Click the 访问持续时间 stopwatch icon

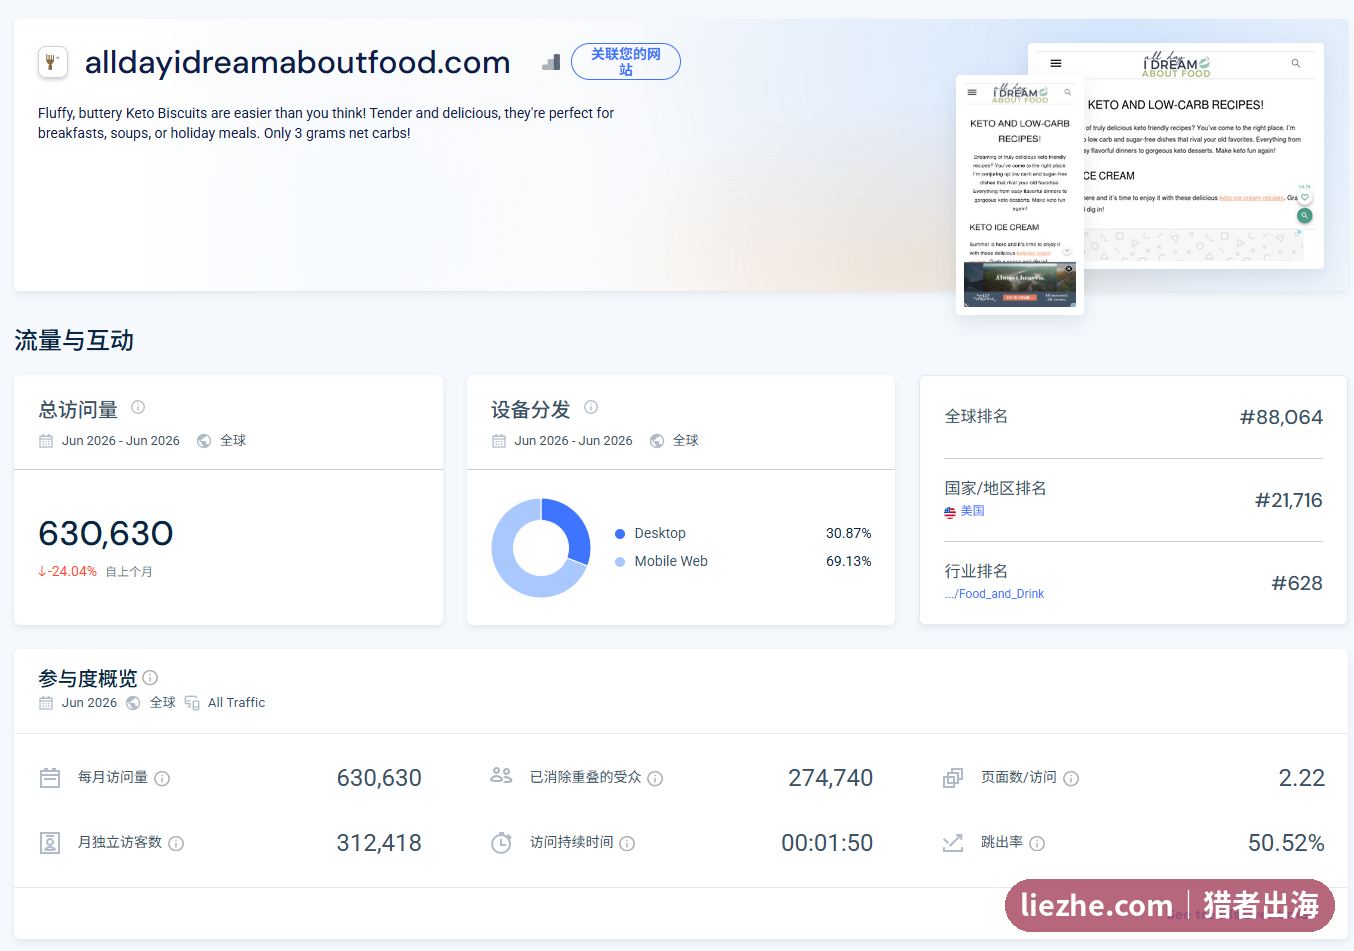point(501,843)
